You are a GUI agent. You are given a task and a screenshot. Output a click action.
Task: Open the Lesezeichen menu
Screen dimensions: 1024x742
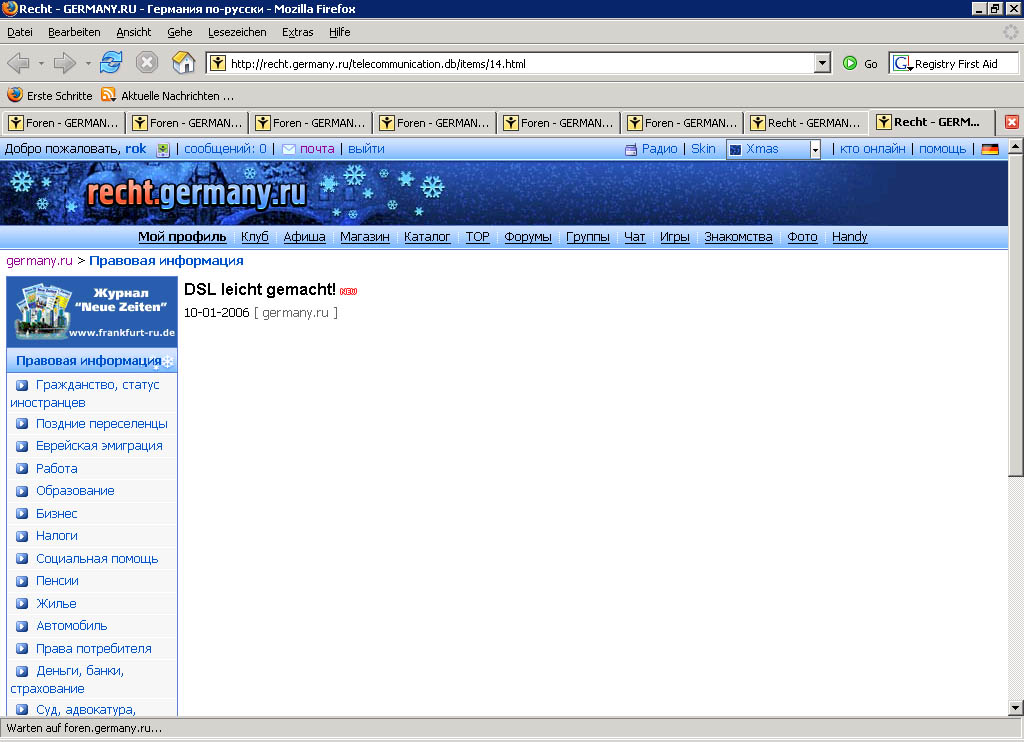(x=237, y=32)
